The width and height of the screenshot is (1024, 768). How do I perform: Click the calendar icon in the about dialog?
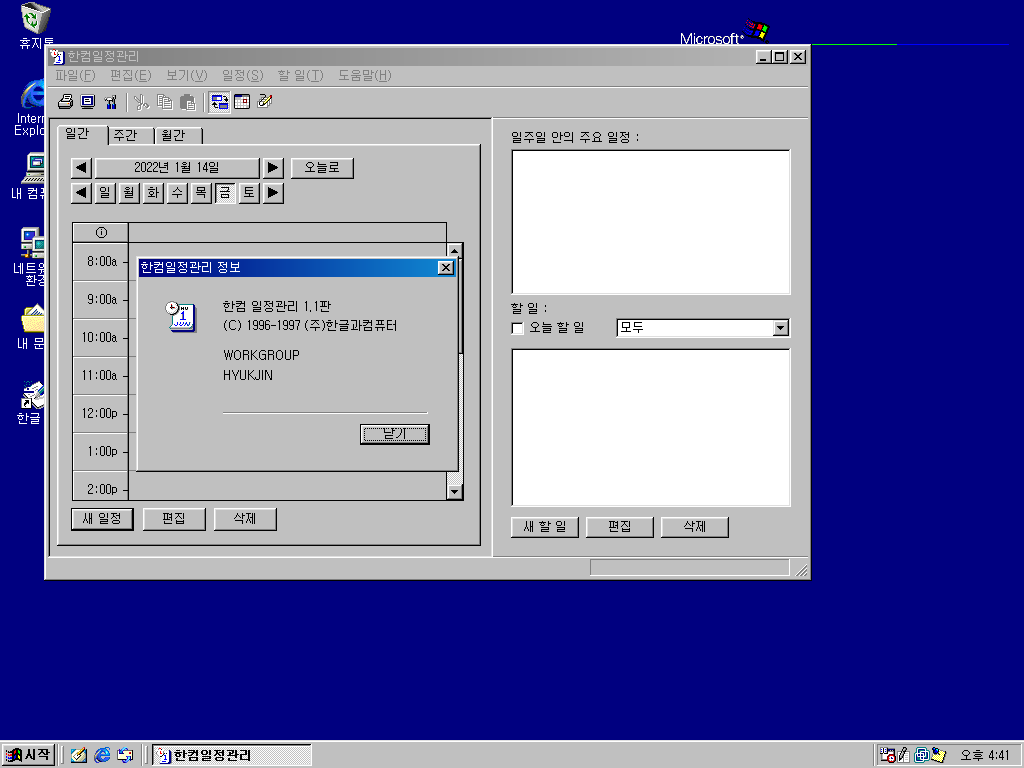click(x=181, y=317)
